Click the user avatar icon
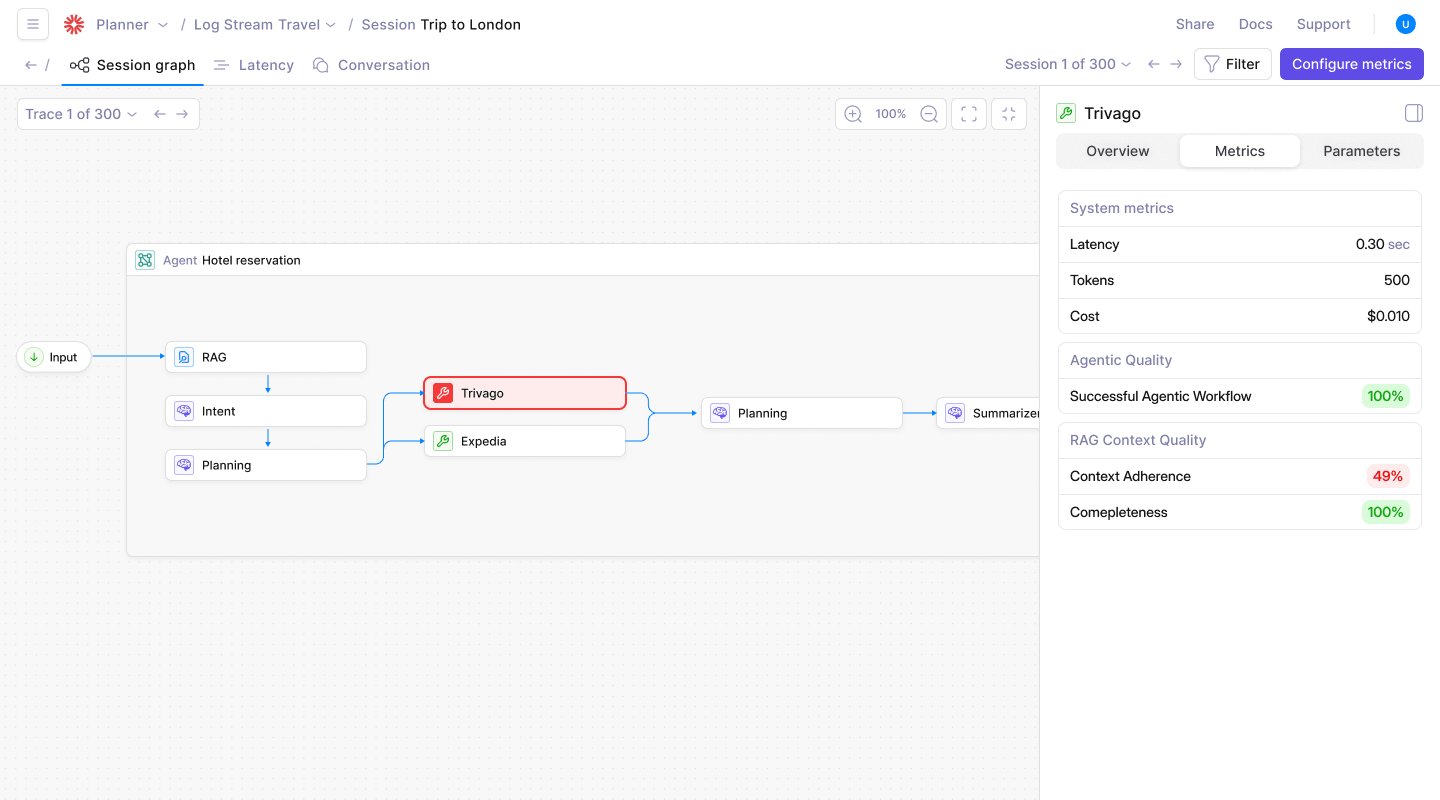The width and height of the screenshot is (1440, 800). pos(1406,24)
